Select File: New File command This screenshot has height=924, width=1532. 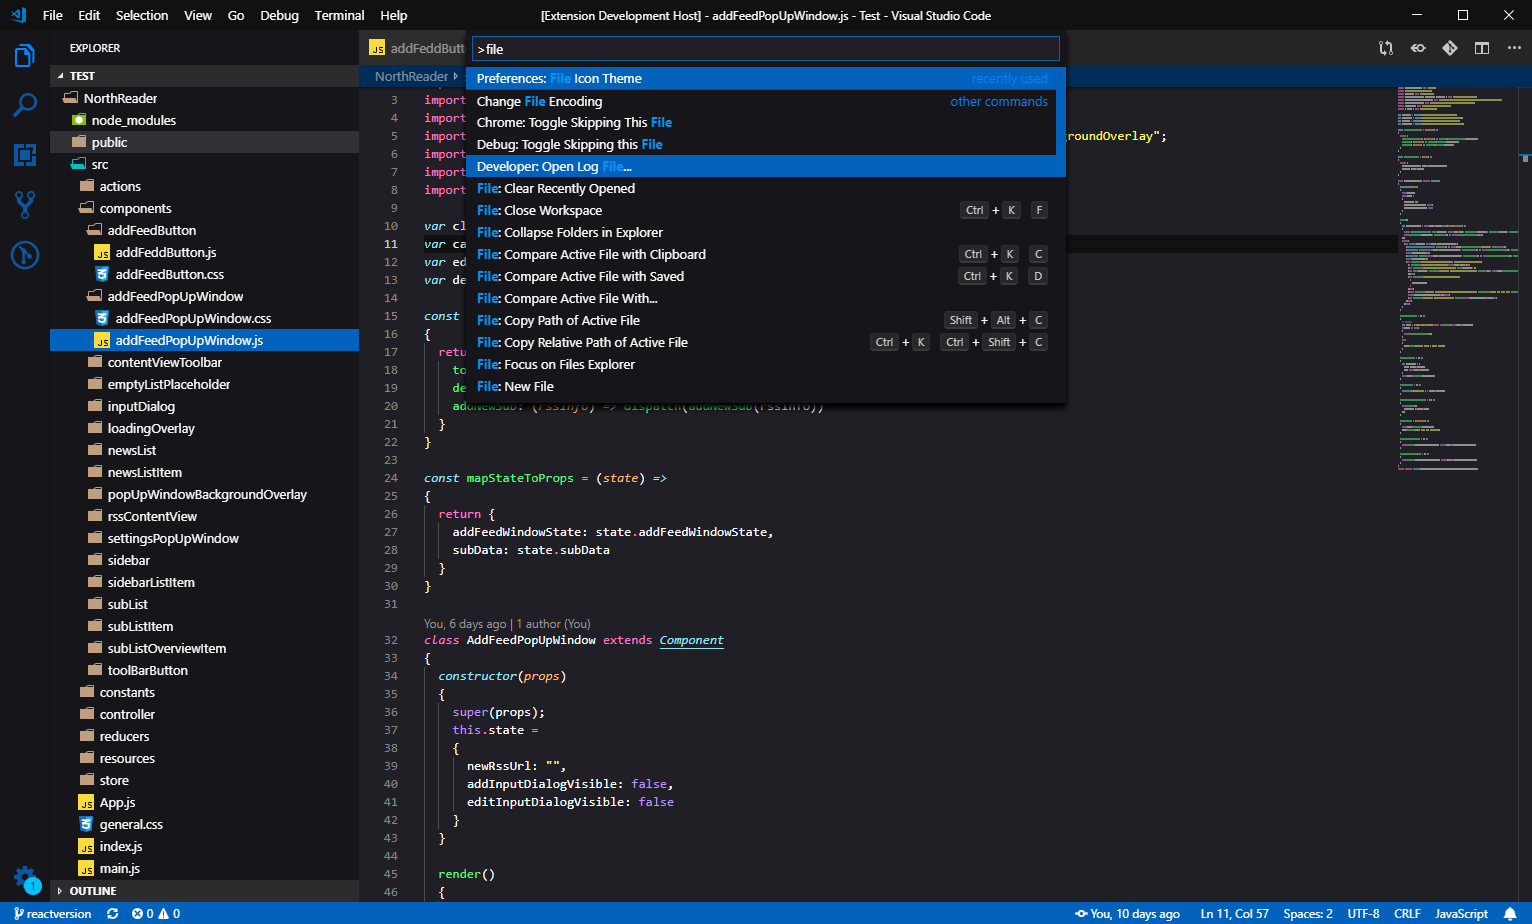click(765, 386)
